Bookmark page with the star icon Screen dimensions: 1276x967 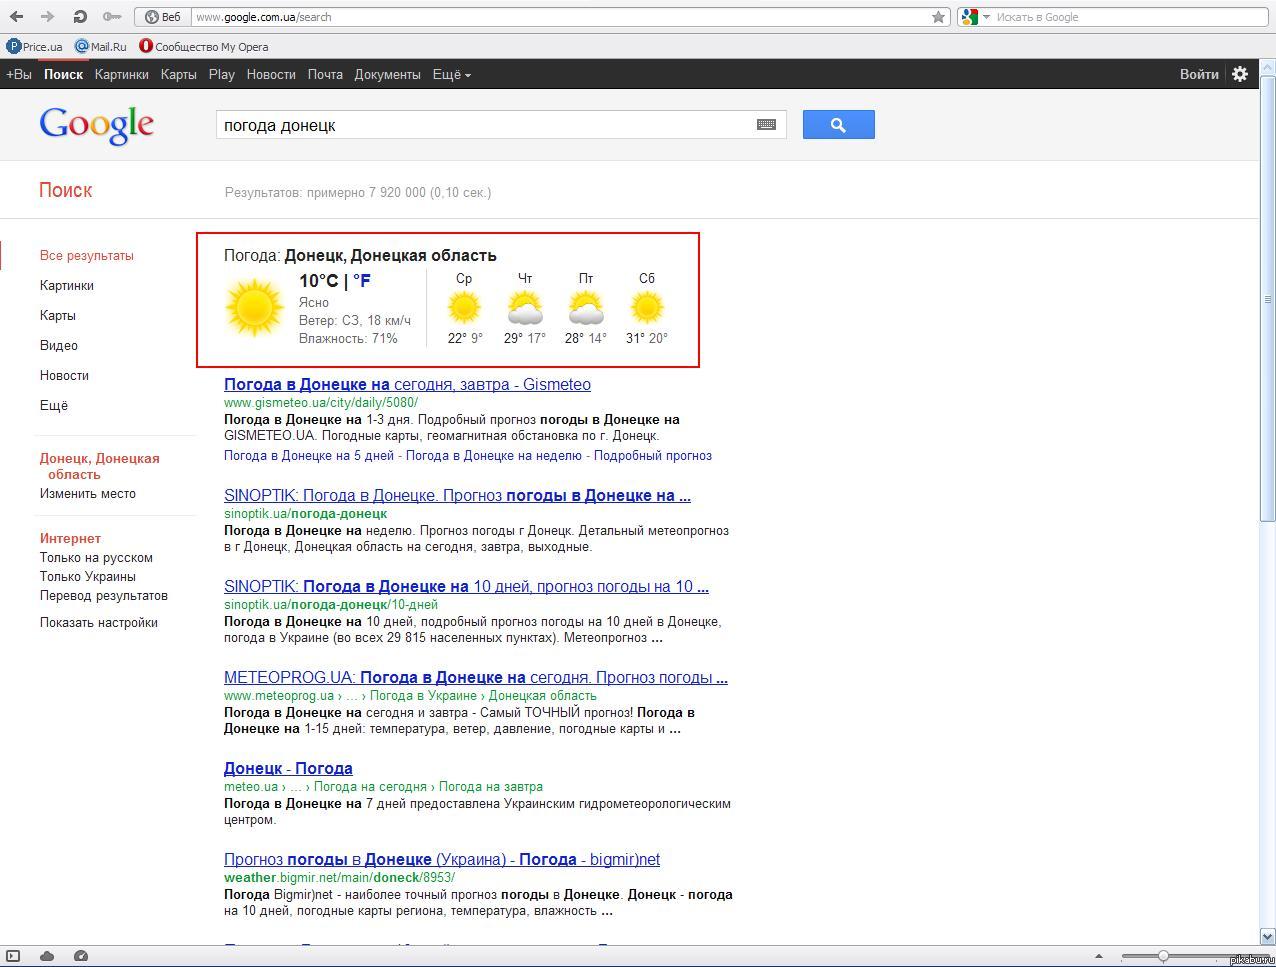click(938, 17)
